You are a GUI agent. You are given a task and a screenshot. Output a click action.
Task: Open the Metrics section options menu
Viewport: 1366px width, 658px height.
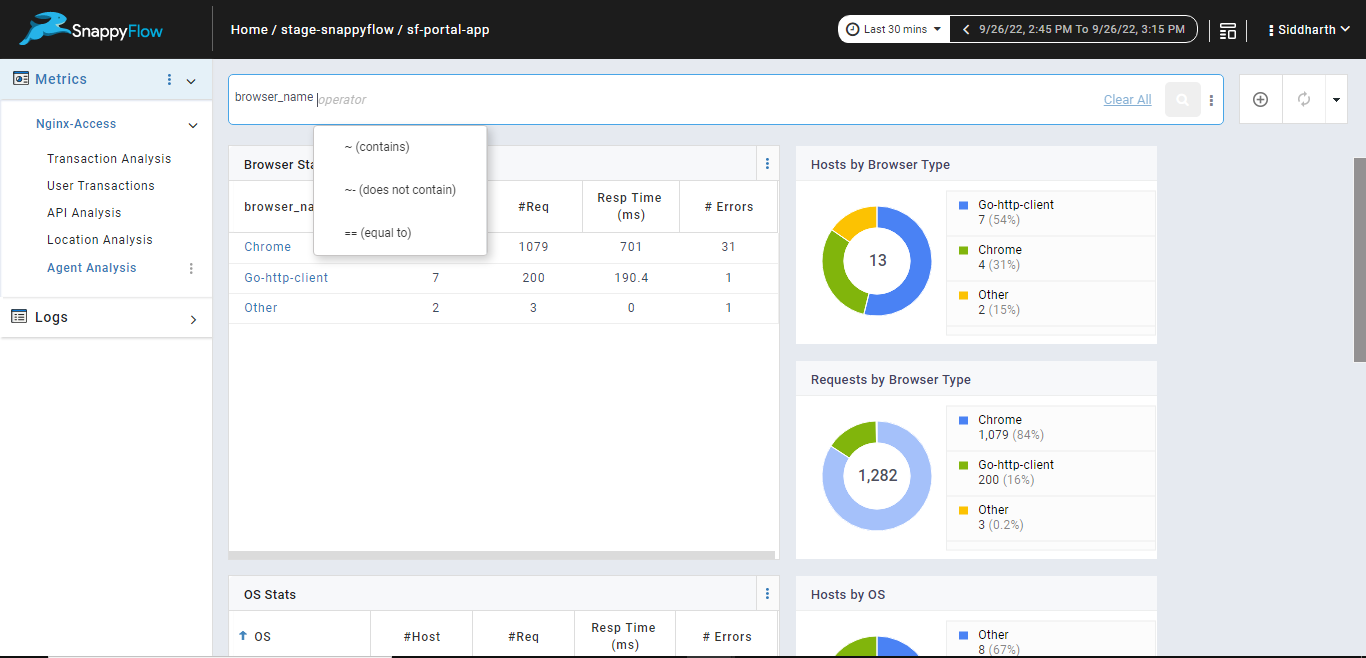point(169,80)
